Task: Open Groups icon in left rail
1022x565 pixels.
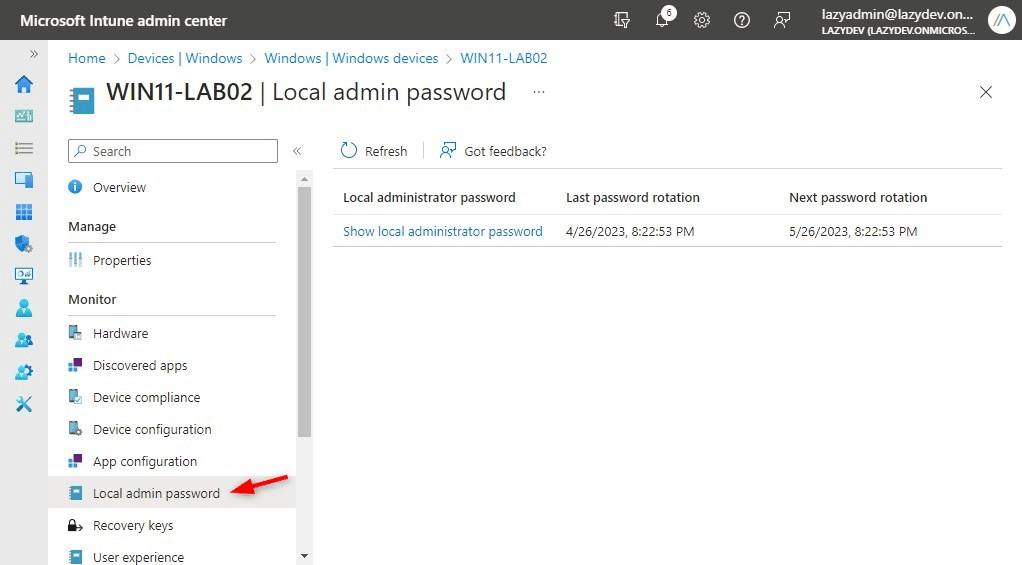Action: point(24,340)
